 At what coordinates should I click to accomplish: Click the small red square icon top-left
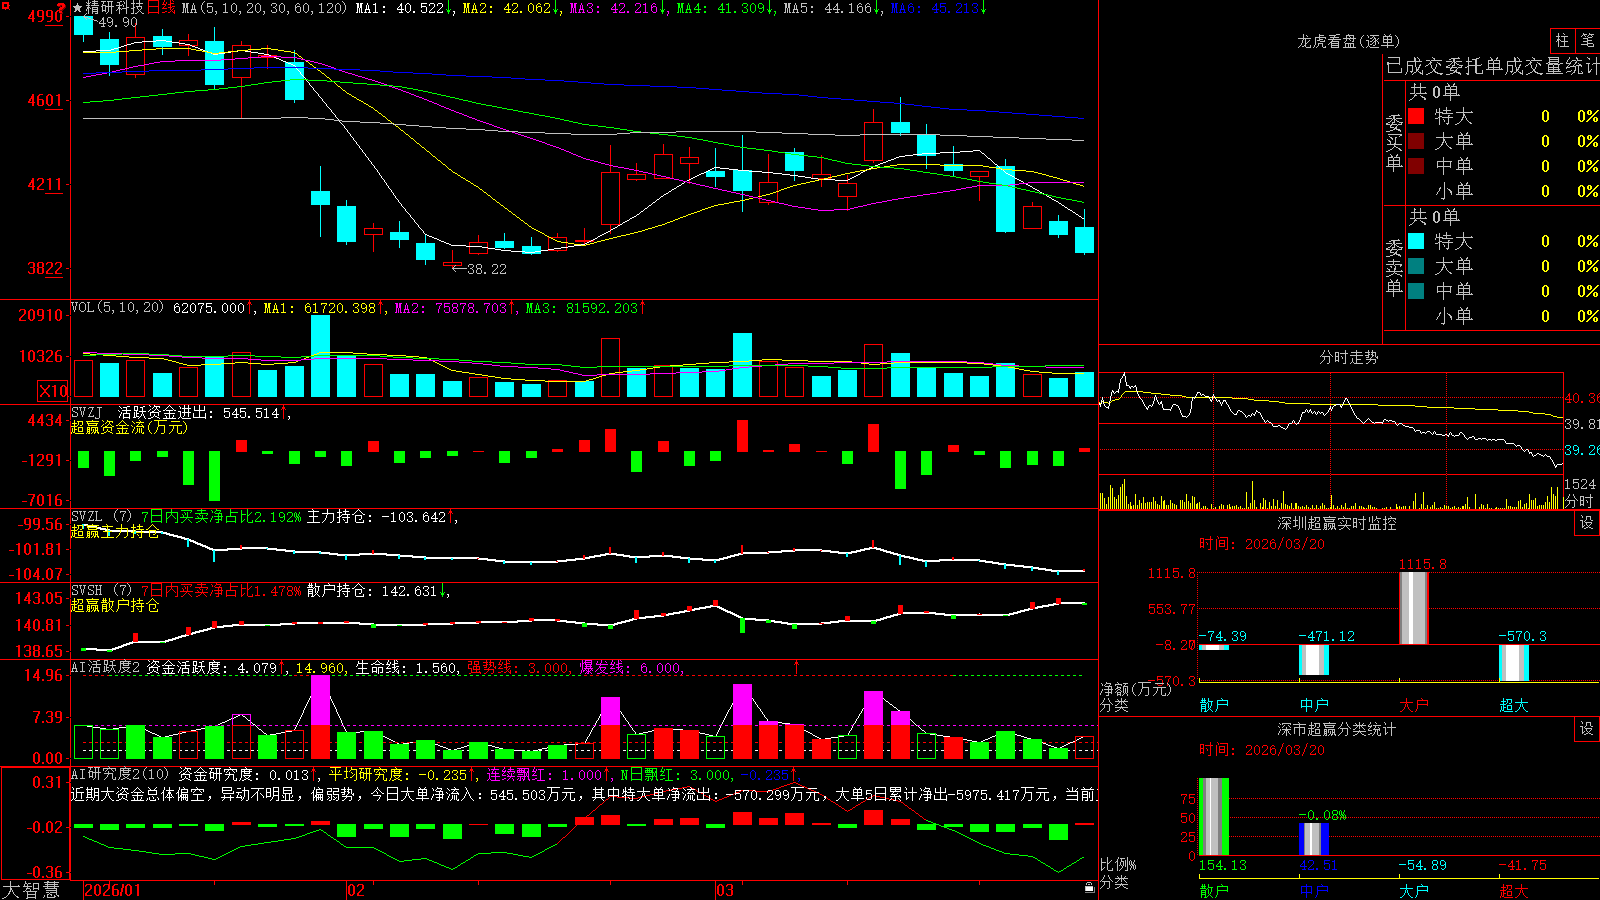coord(5,5)
